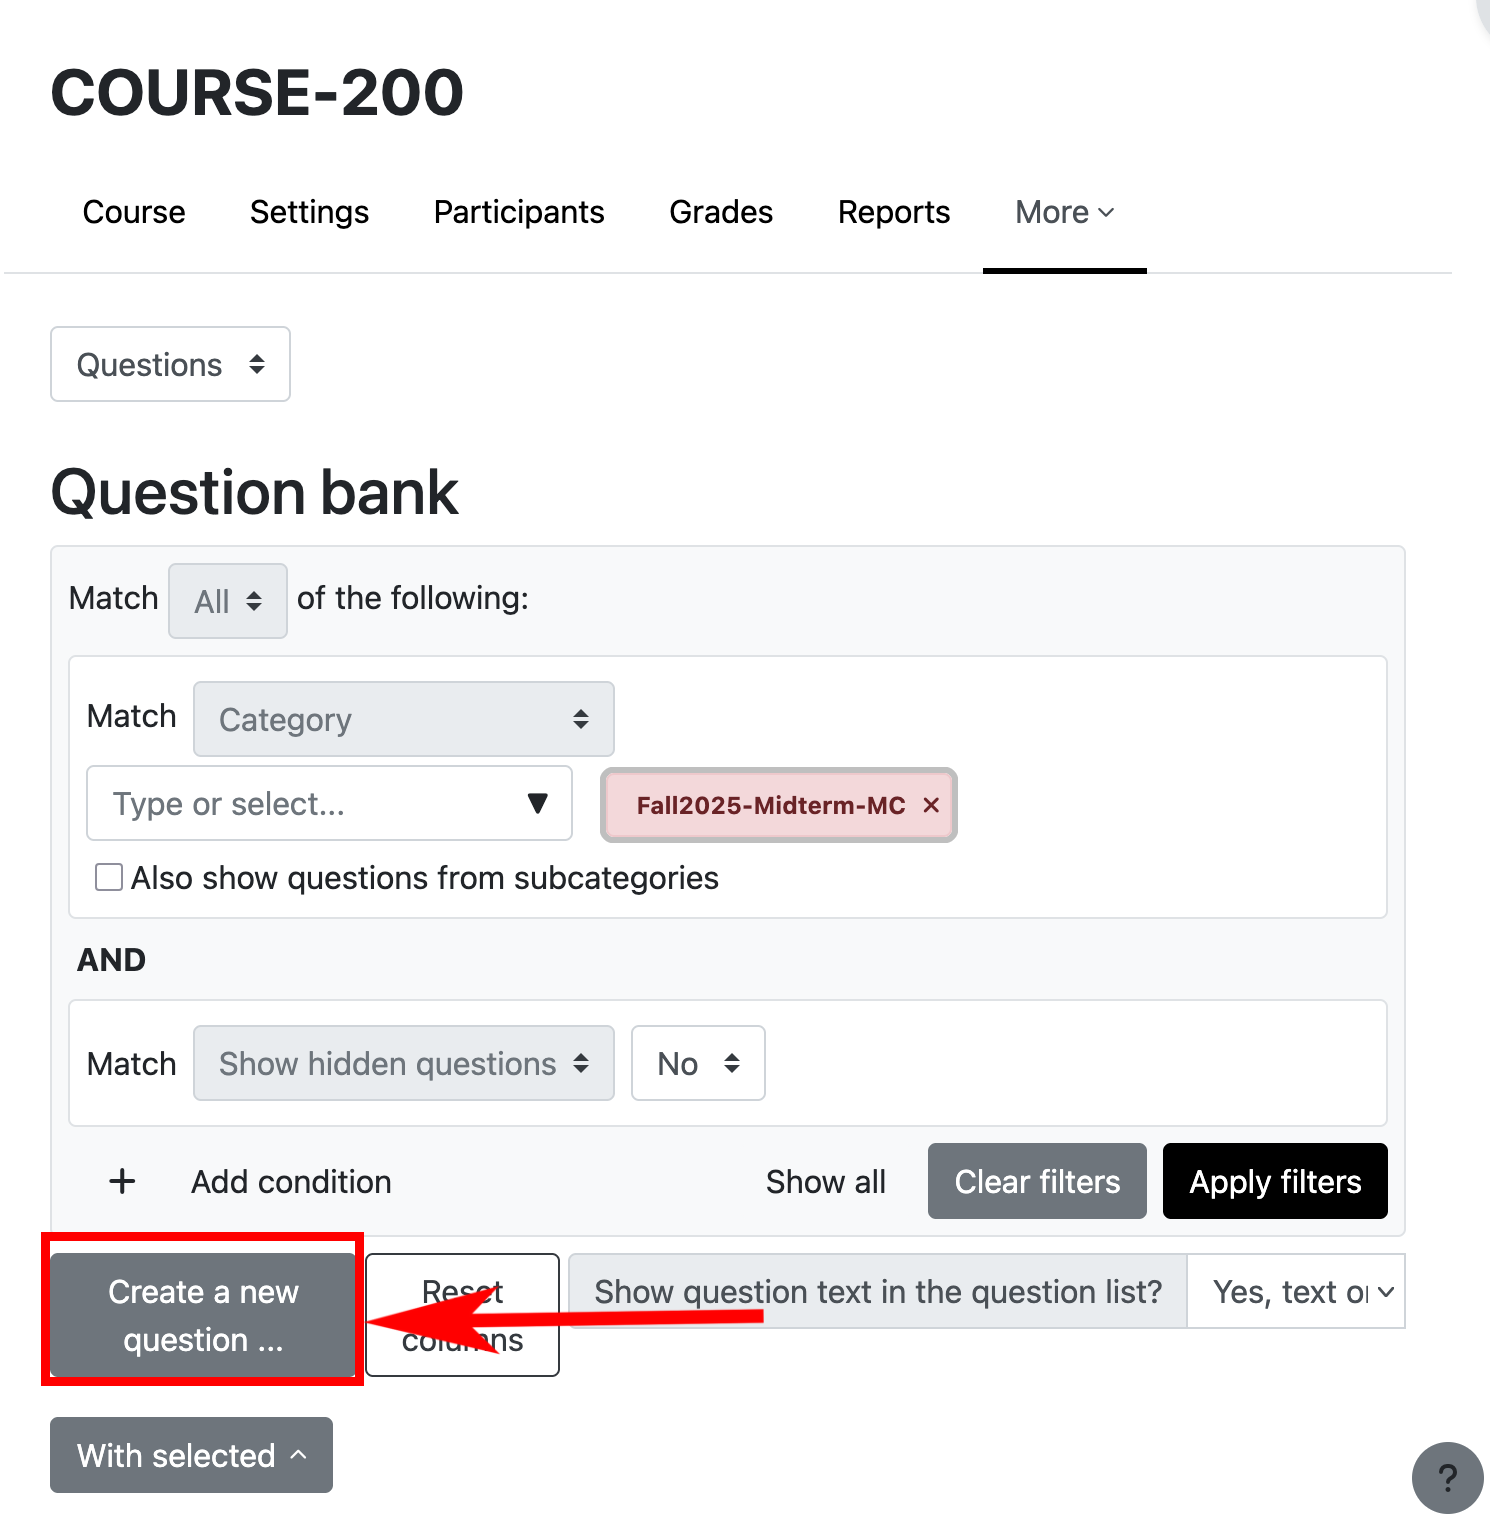Change the No value for hidden questions
The image size is (1490, 1536).
click(697, 1063)
